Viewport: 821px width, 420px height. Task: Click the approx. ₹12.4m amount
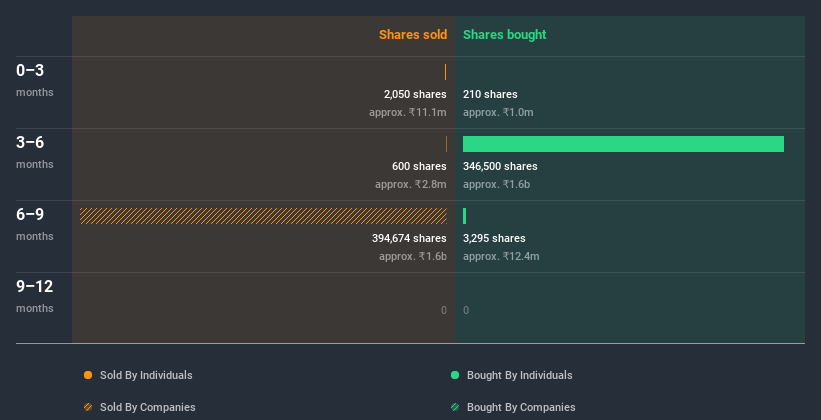coord(501,256)
